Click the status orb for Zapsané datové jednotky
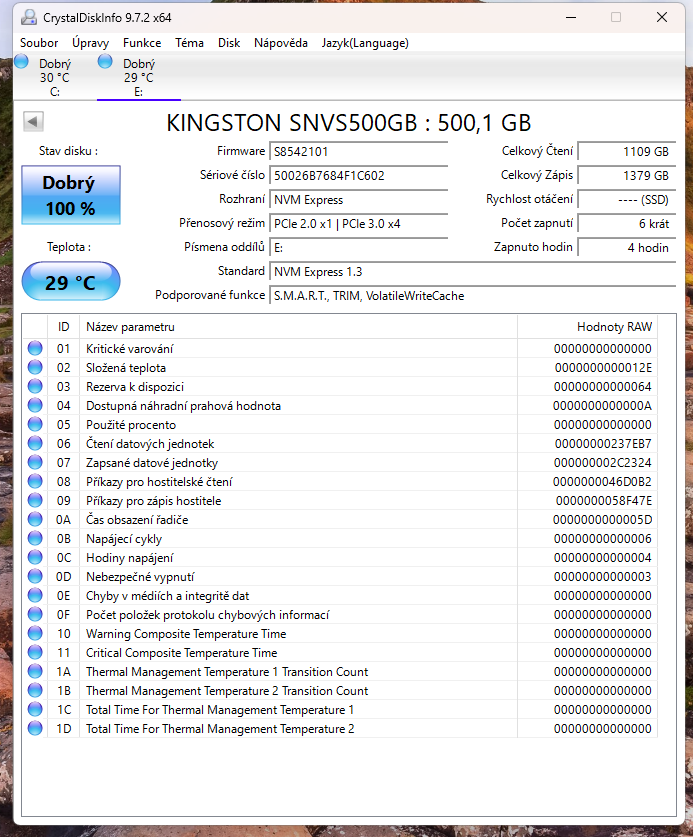The width and height of the screenshot is (693, 837). click(x=35, y=463)
